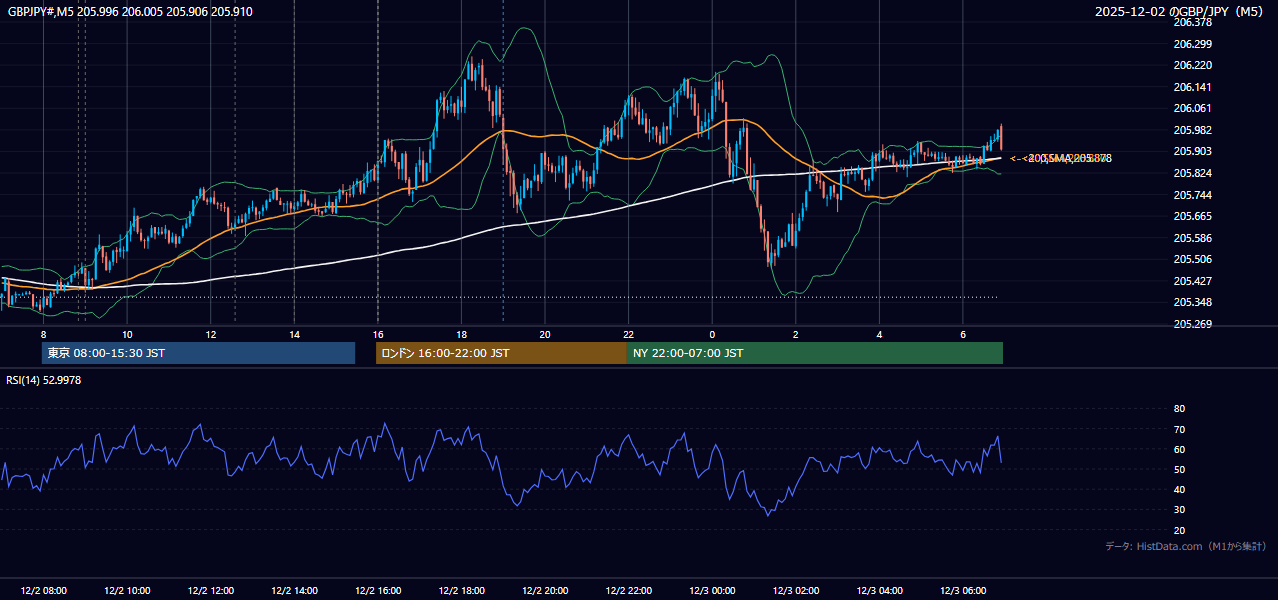
Task: Click the 2025-12-02 GBP/JPY (M5) chart title
Action: (1181, 12)
